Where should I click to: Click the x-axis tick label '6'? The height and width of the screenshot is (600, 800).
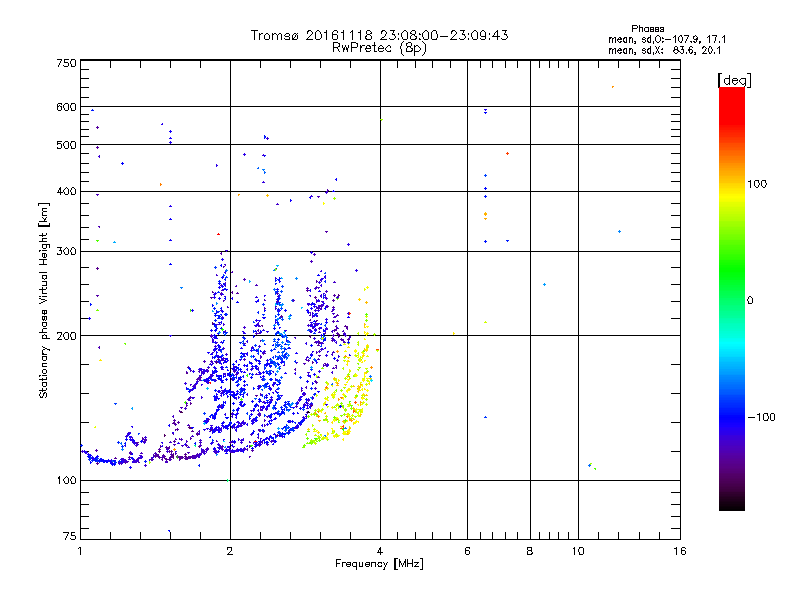[x=467, y=551]
